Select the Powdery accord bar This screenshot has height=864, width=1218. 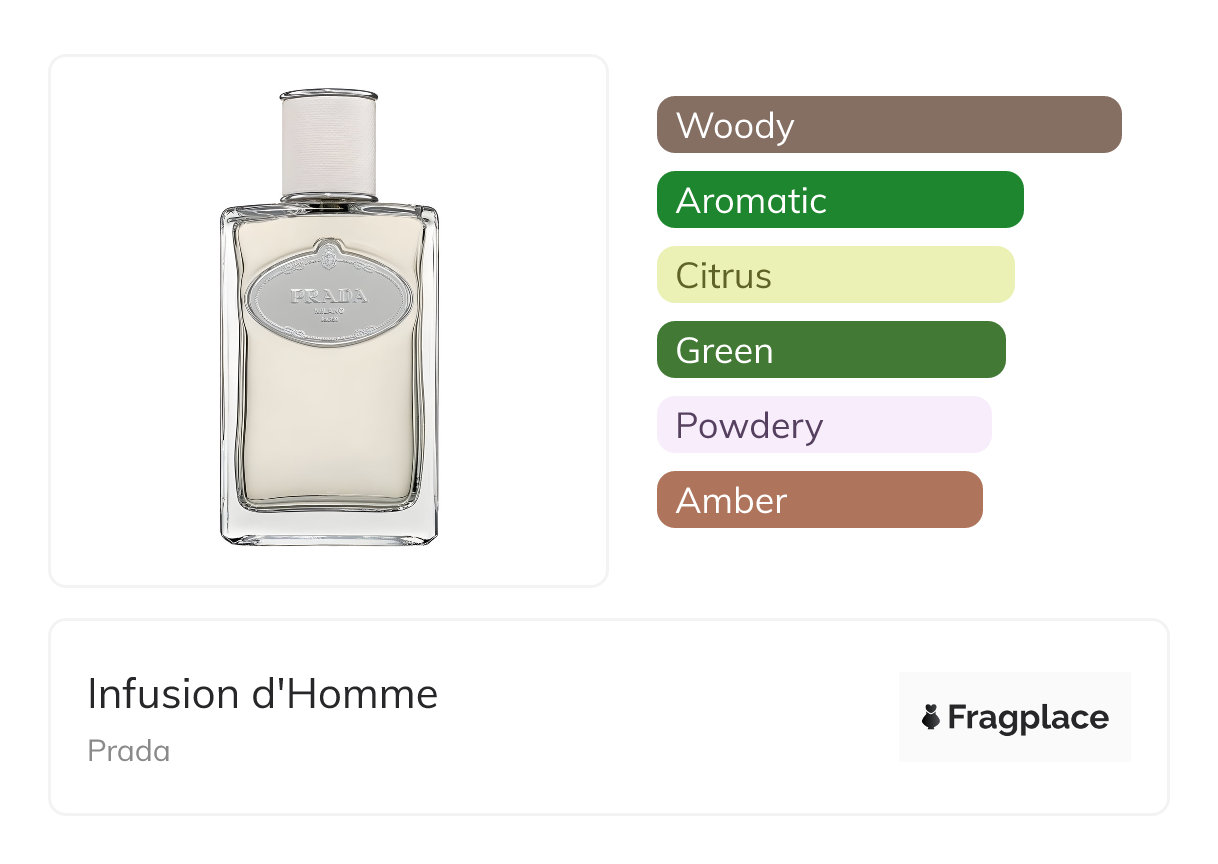(823, 425)
